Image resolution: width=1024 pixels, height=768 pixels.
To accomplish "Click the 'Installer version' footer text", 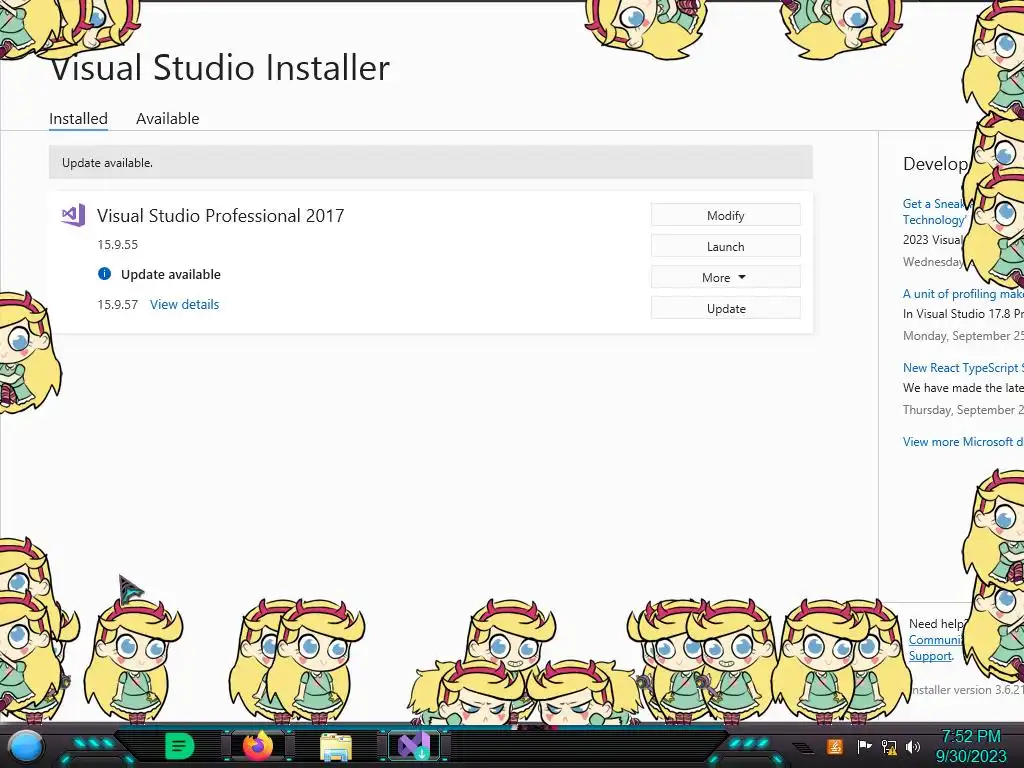I will (967, 690).
